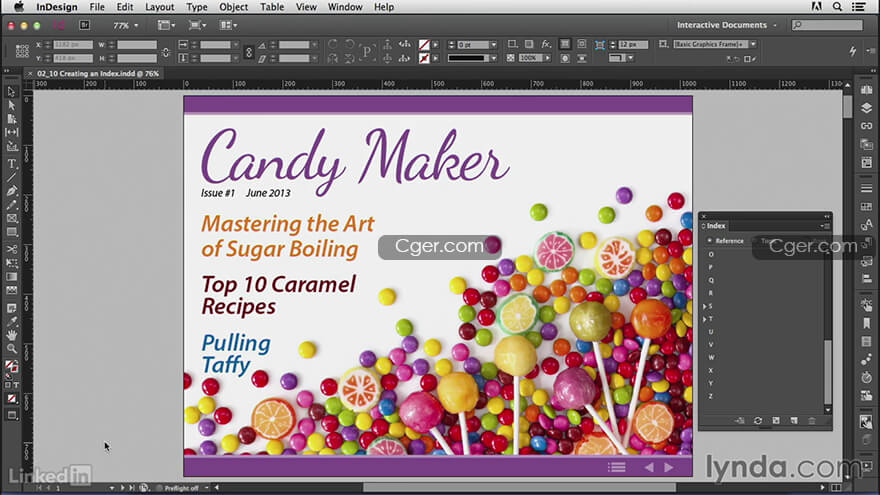Image resolution: width=880 pixels, height=495 pixels.
Task: Click the Index panel tab
Action: [716, 226]
